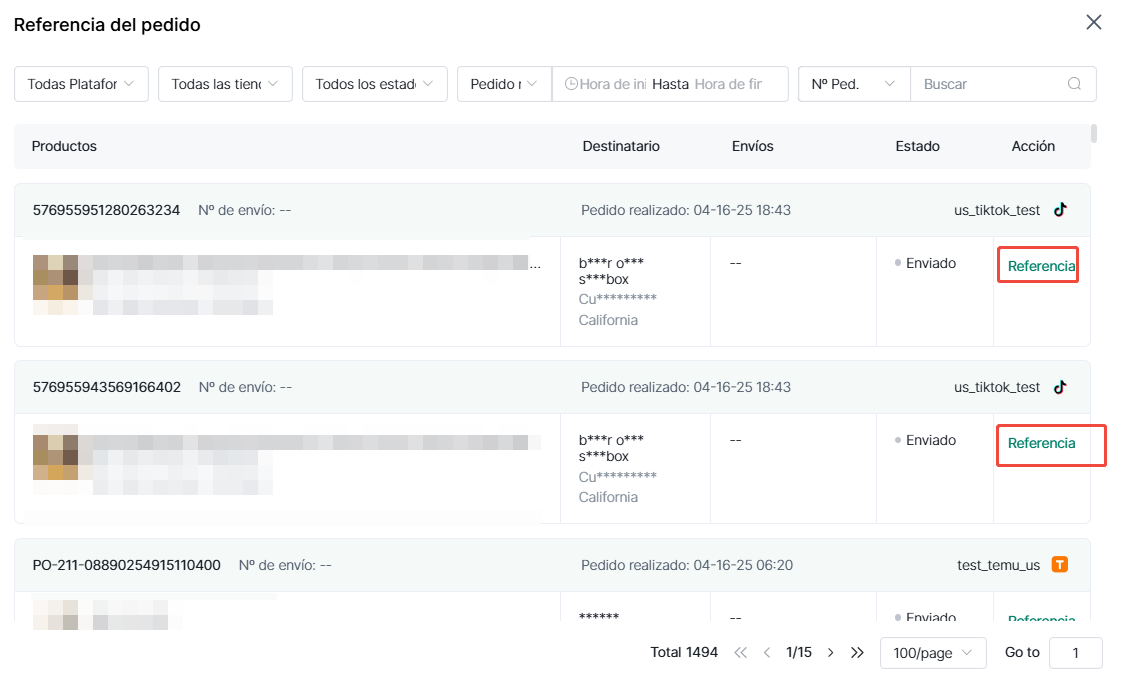The width and height of the screenshot is (1125, 676).
Task: Click the Go to page number field
Action: (1075, 653)
